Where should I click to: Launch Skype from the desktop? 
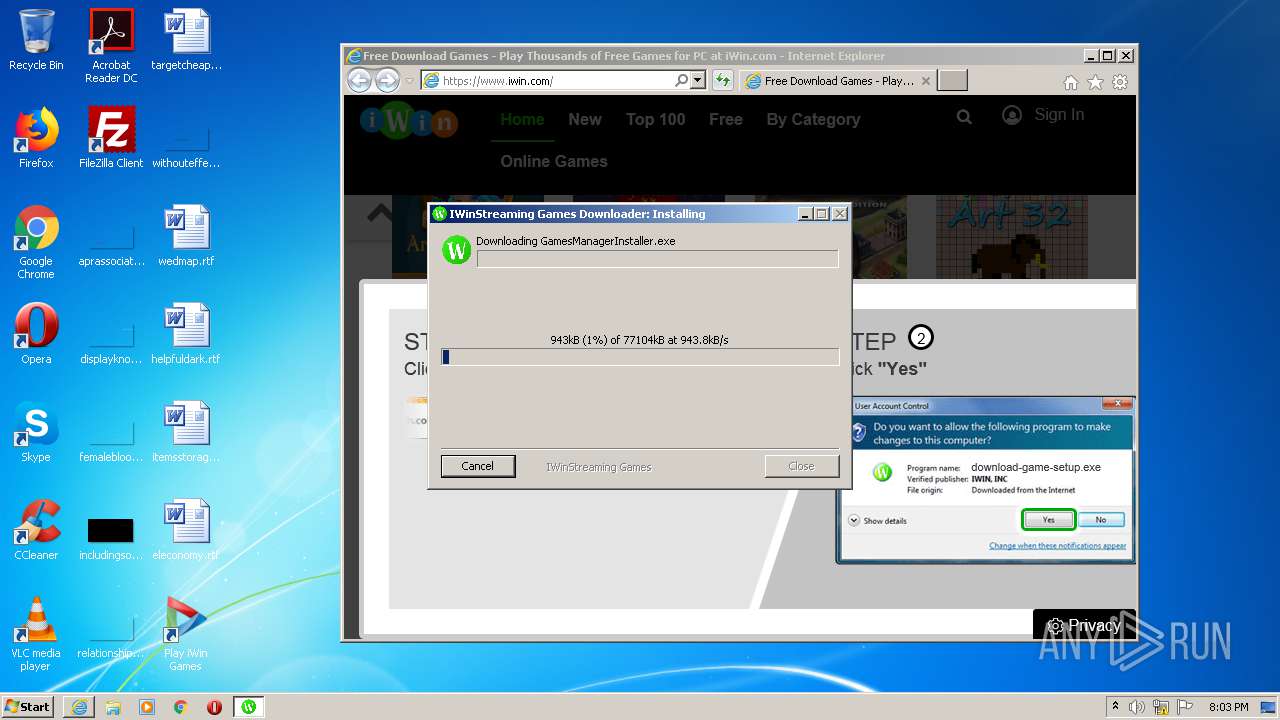[36, 432]
